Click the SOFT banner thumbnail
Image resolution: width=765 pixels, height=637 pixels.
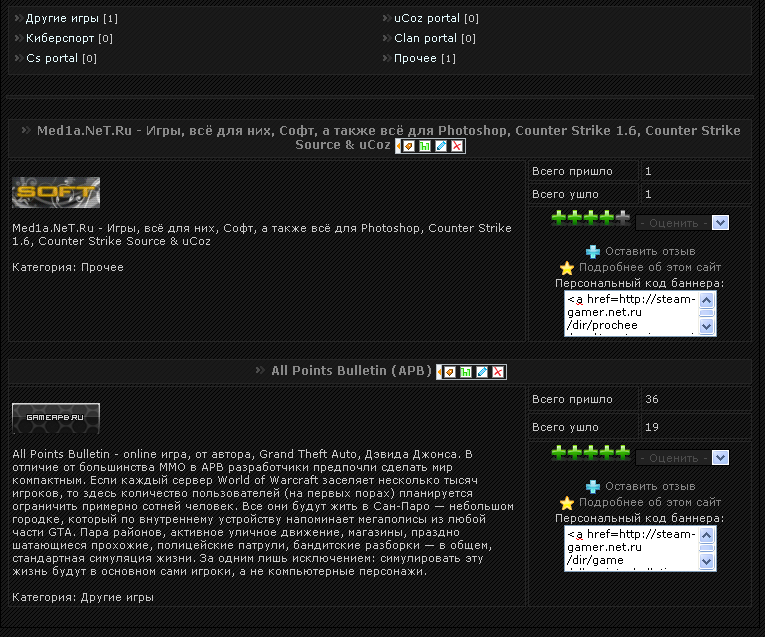(x=56, y=193)
